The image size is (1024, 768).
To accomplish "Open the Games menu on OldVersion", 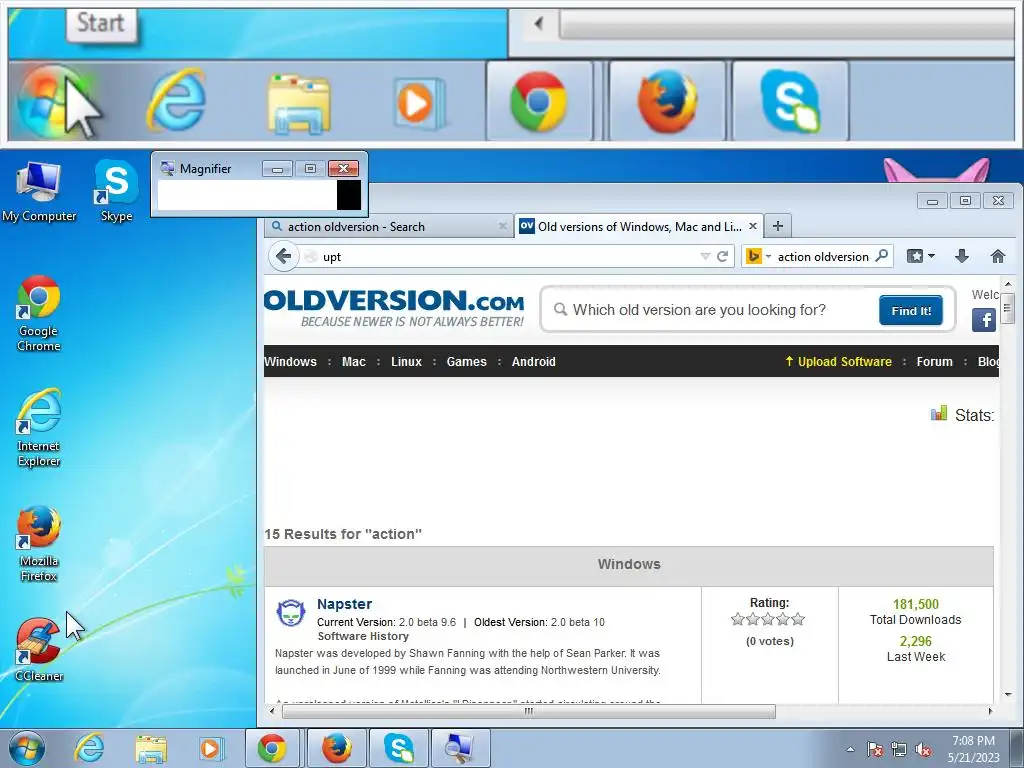I will (x=466, y=362).
